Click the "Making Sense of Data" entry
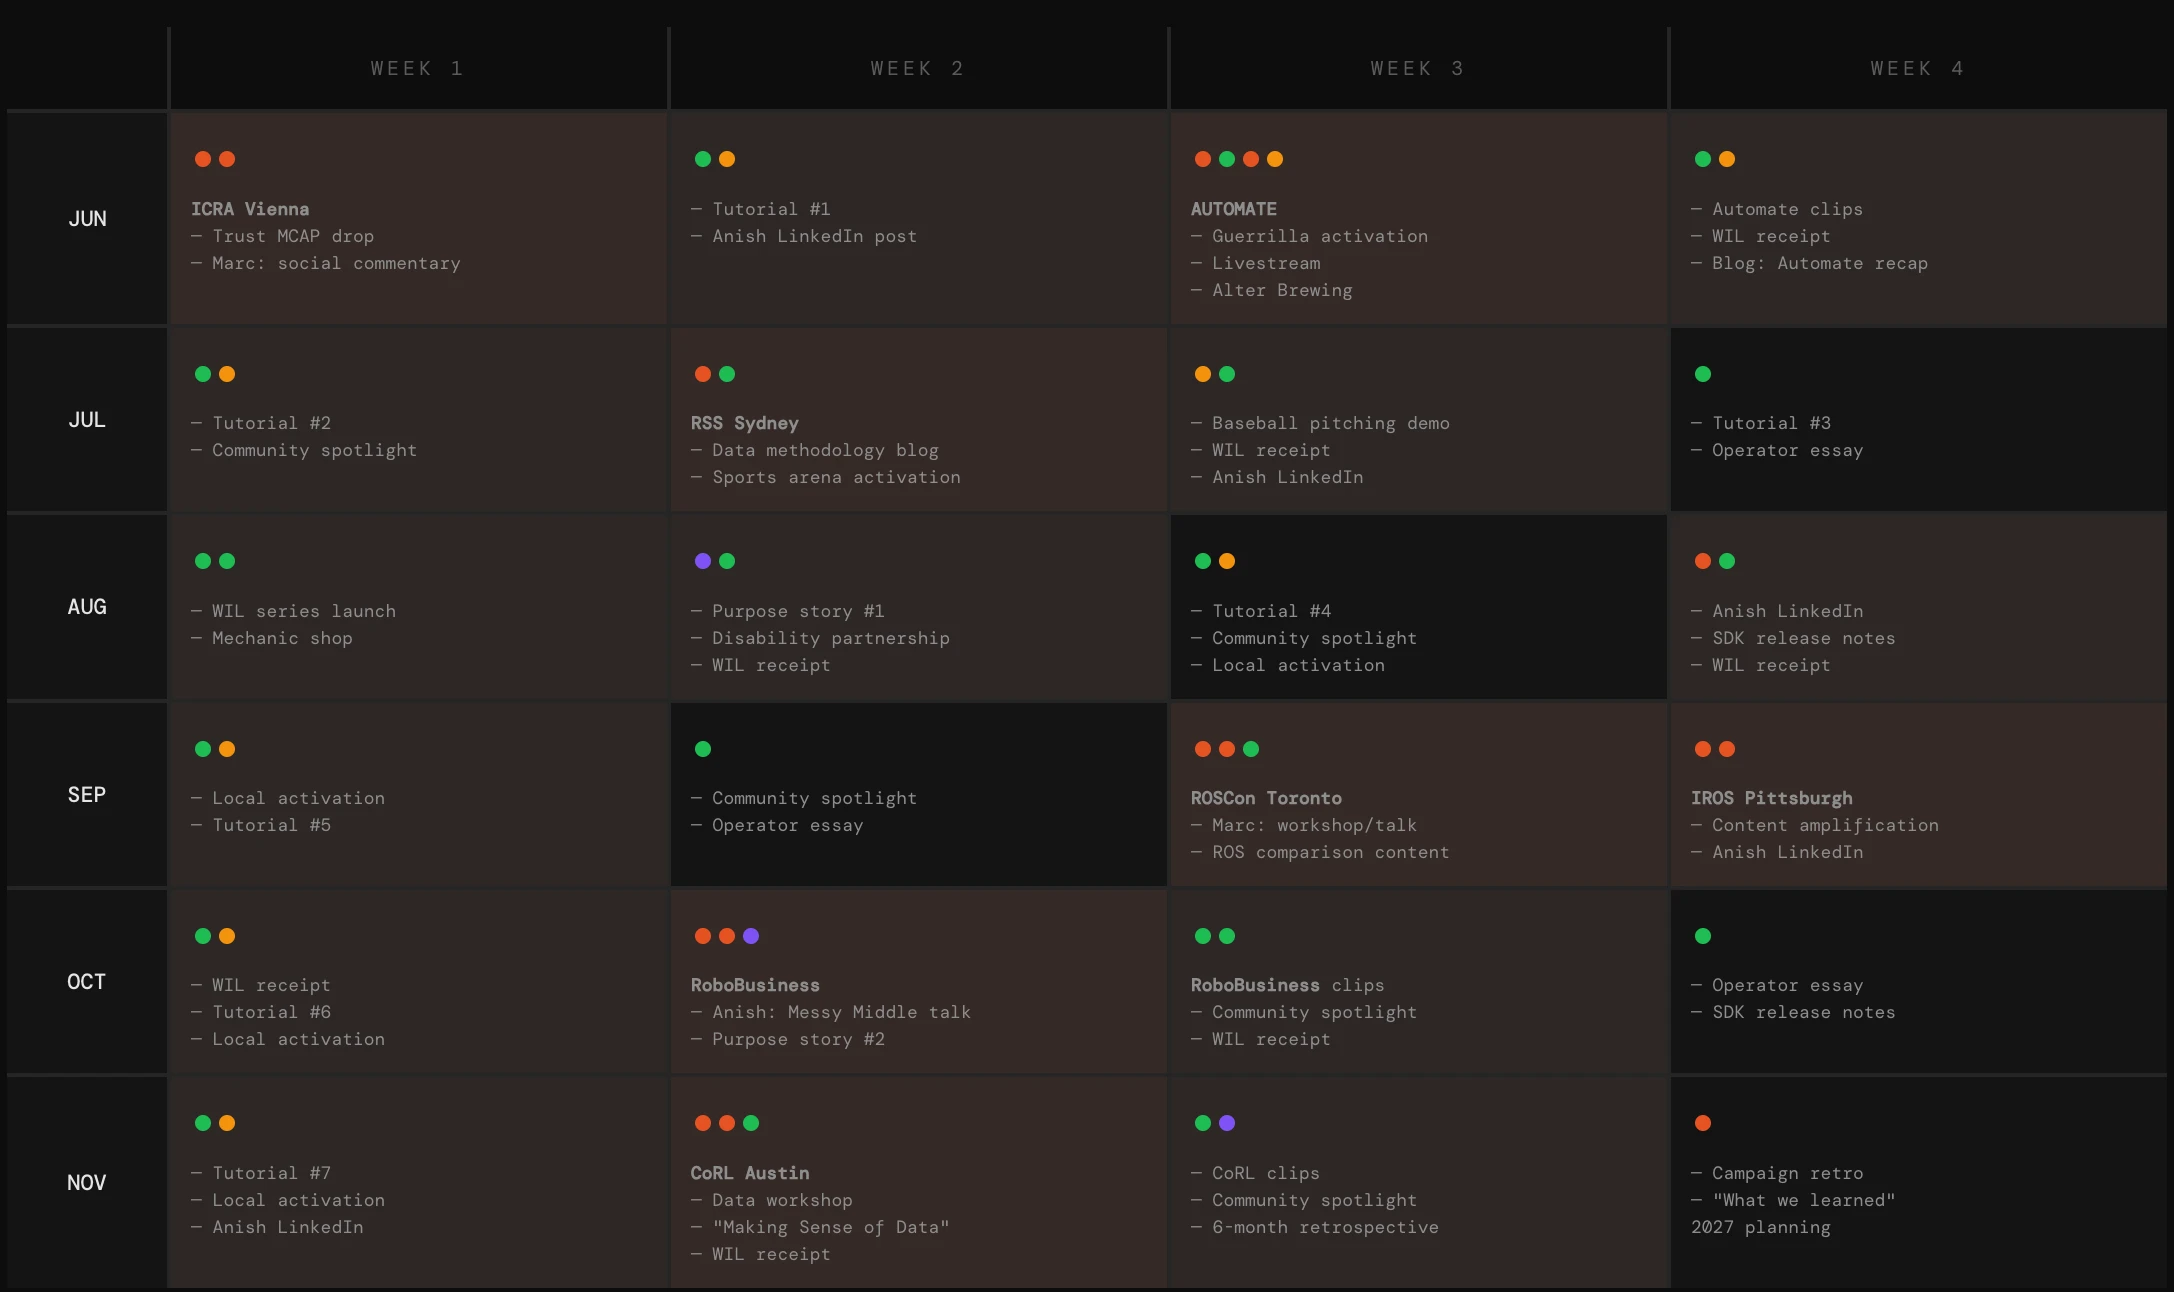 click(820, 1227)
